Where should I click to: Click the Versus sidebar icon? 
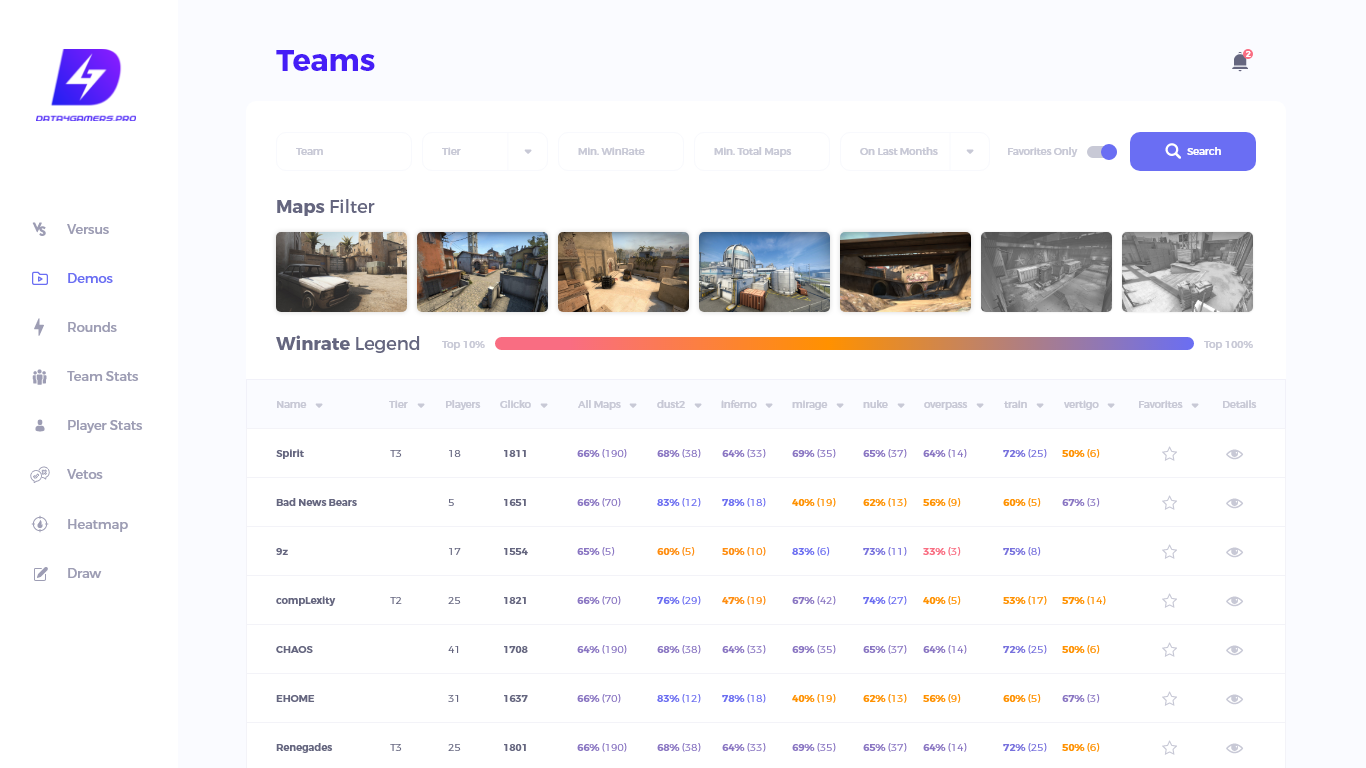[x=40, y=229]
